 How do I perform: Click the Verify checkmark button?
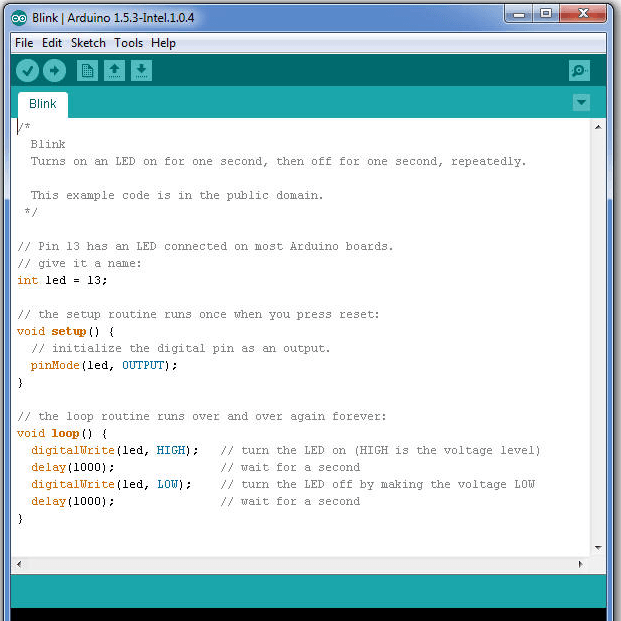27,71
